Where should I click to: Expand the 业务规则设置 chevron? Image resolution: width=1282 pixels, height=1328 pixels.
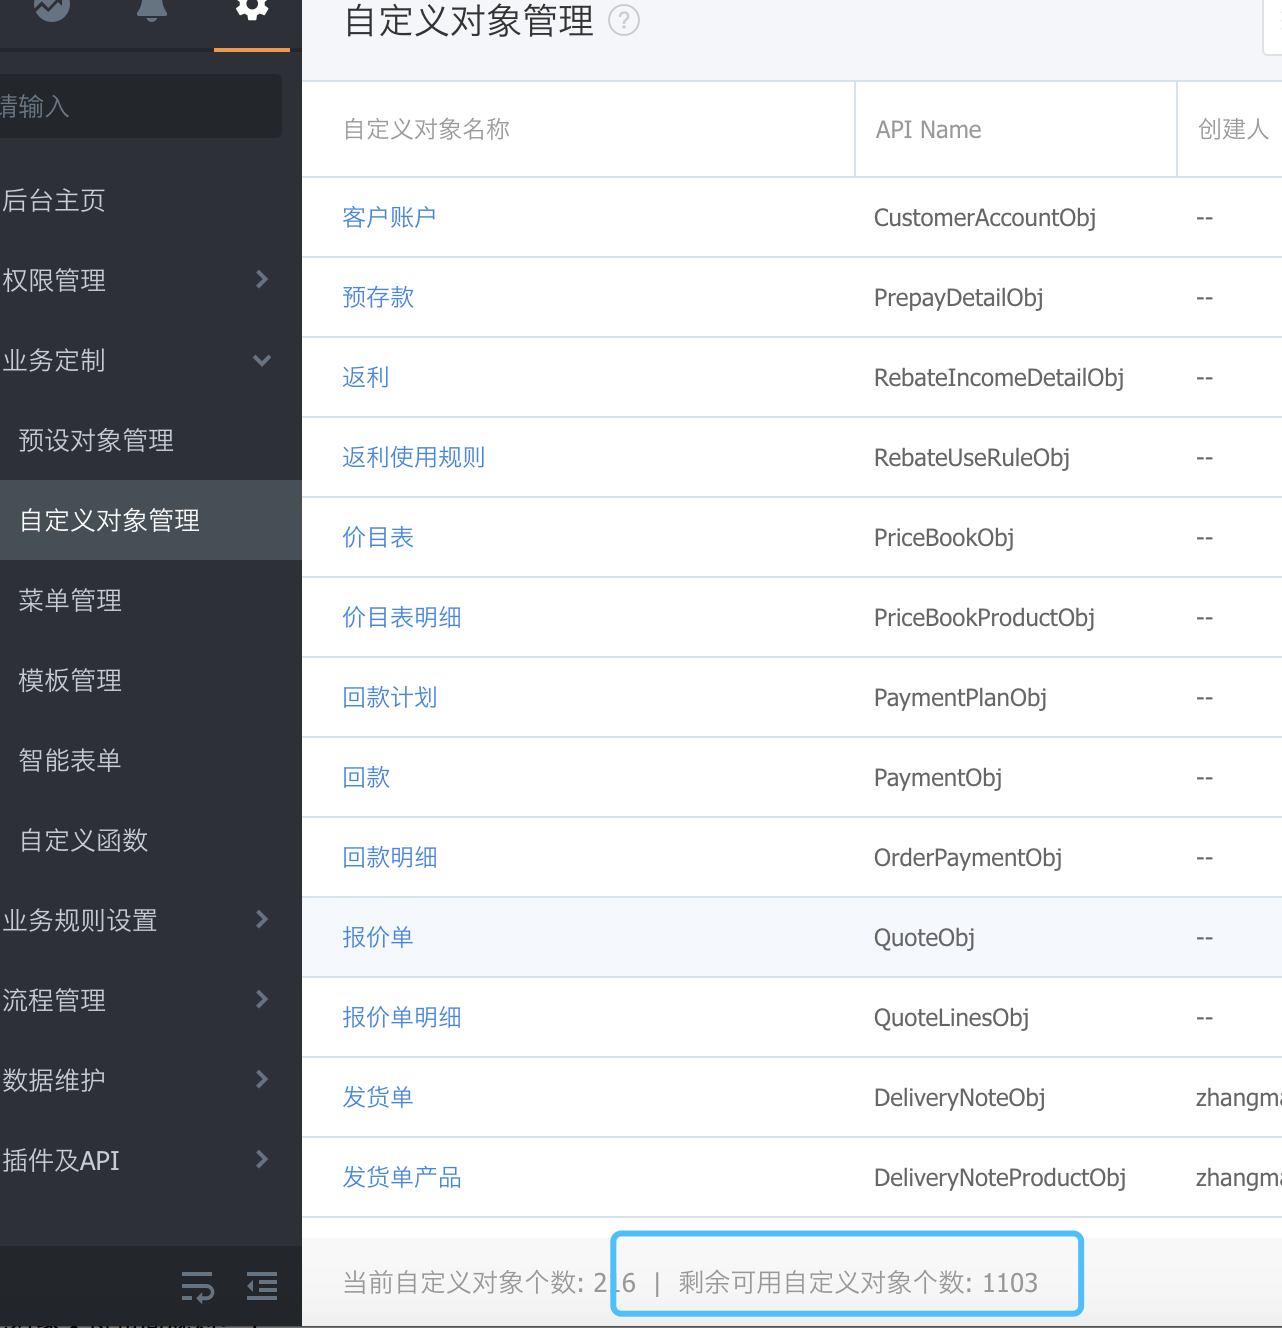[x=262, y=919]
